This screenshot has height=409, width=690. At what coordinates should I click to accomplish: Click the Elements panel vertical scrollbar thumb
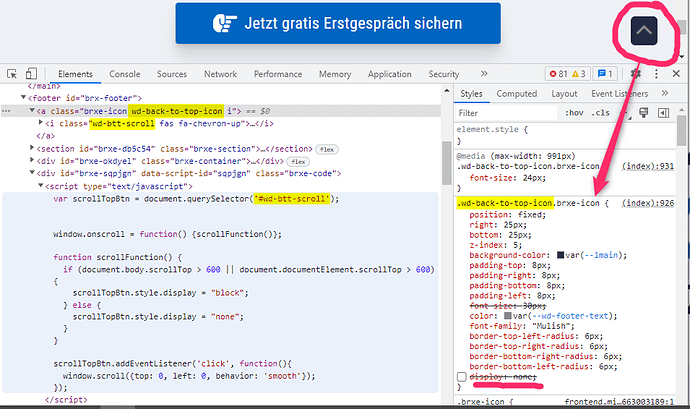(x=447, y=163)
